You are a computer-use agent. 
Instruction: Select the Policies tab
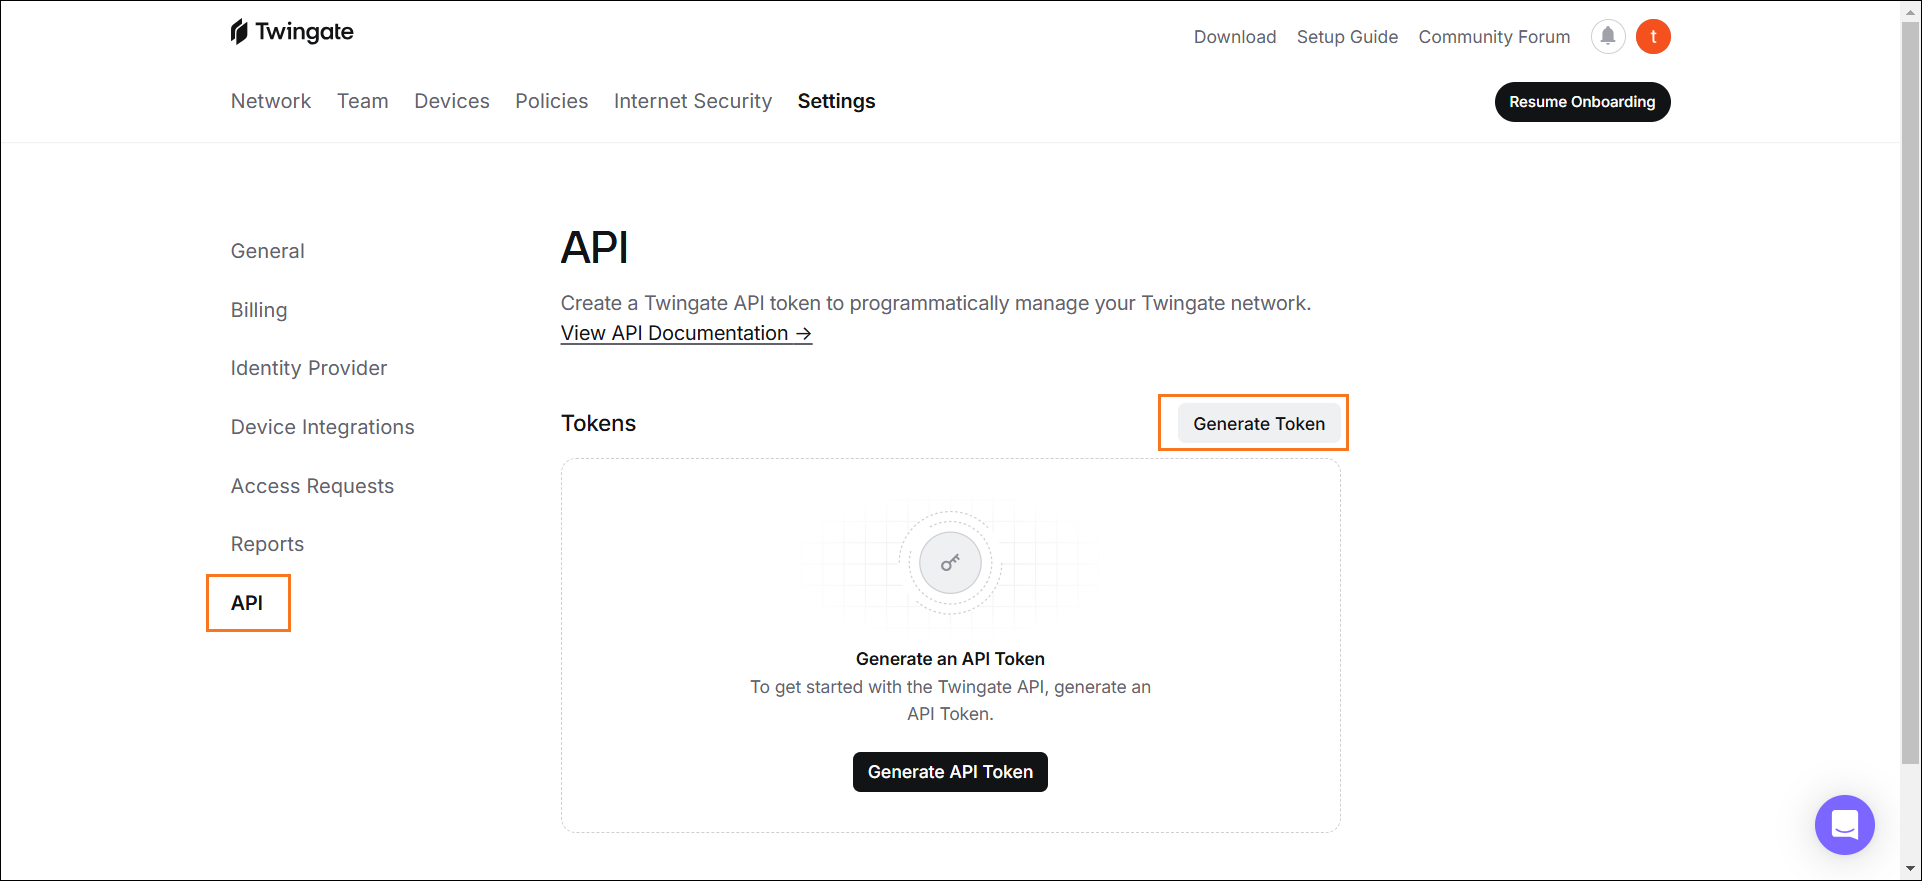tap(551, 101)
